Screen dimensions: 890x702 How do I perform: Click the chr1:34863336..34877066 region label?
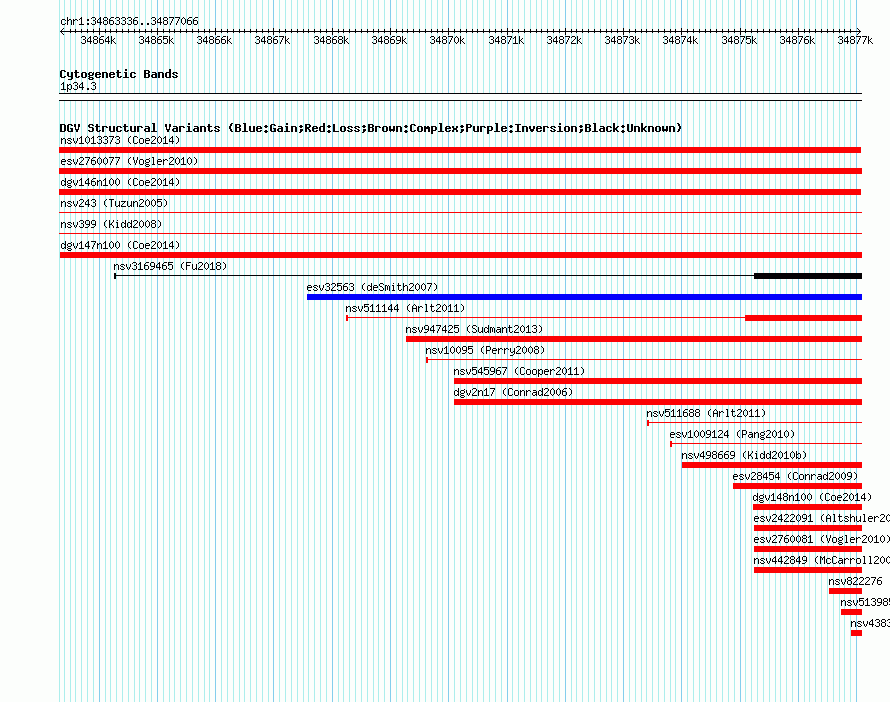[129, 21]
